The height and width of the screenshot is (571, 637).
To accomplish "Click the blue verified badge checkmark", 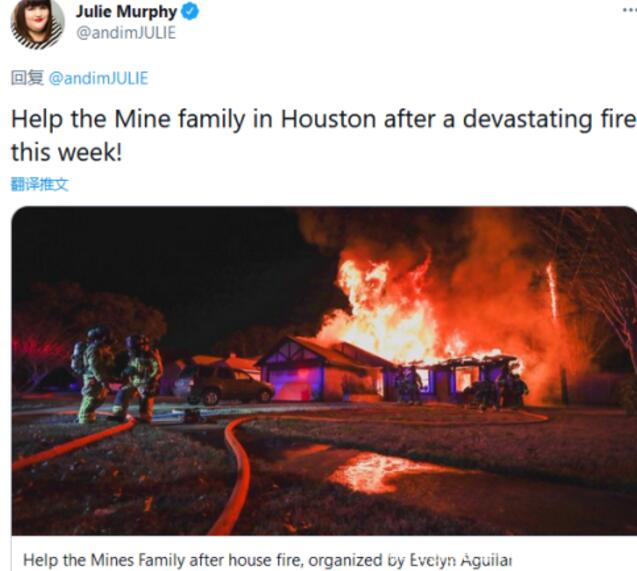I will [x=190, y=11].
